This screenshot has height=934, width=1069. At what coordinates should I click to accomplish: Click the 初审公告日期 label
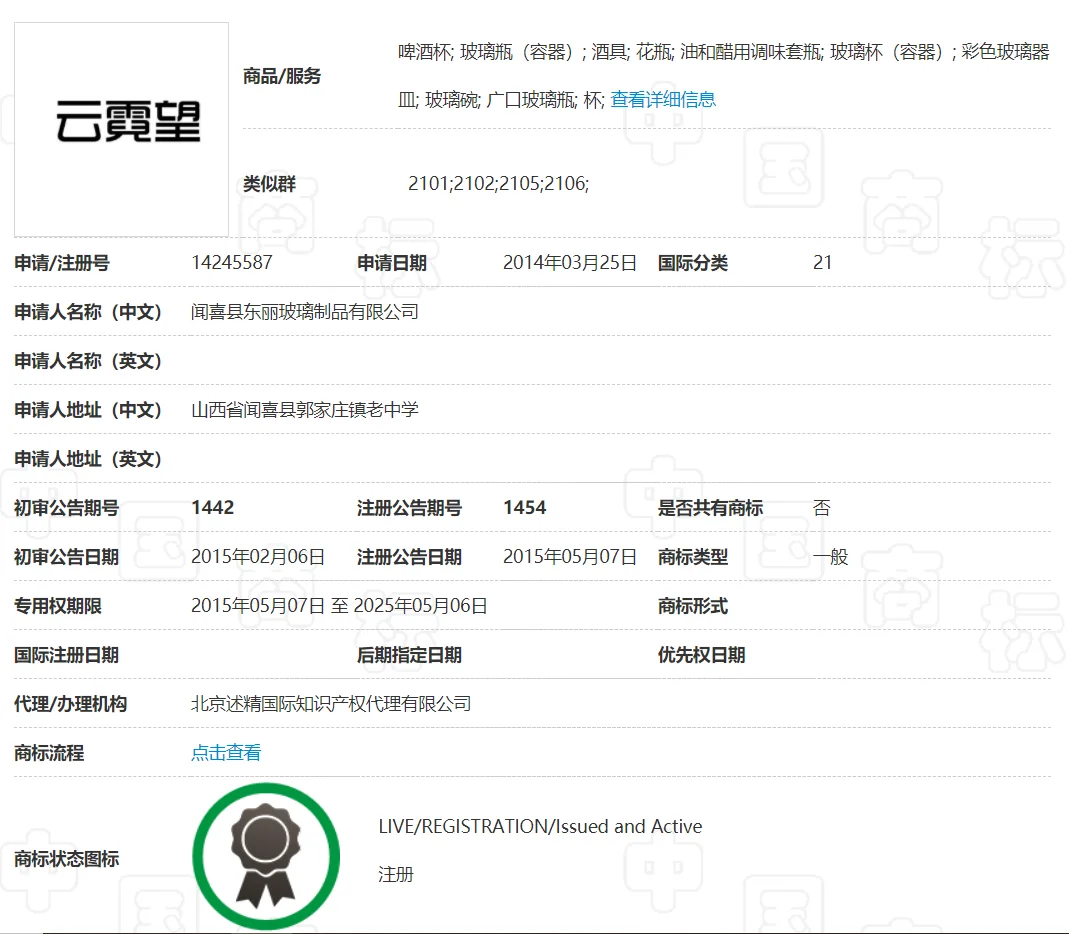coord(67,557)
